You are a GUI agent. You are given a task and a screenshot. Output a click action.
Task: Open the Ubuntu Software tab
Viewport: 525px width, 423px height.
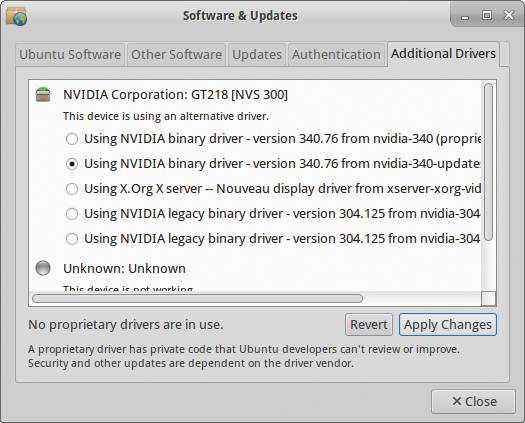[x=70, y=55]
